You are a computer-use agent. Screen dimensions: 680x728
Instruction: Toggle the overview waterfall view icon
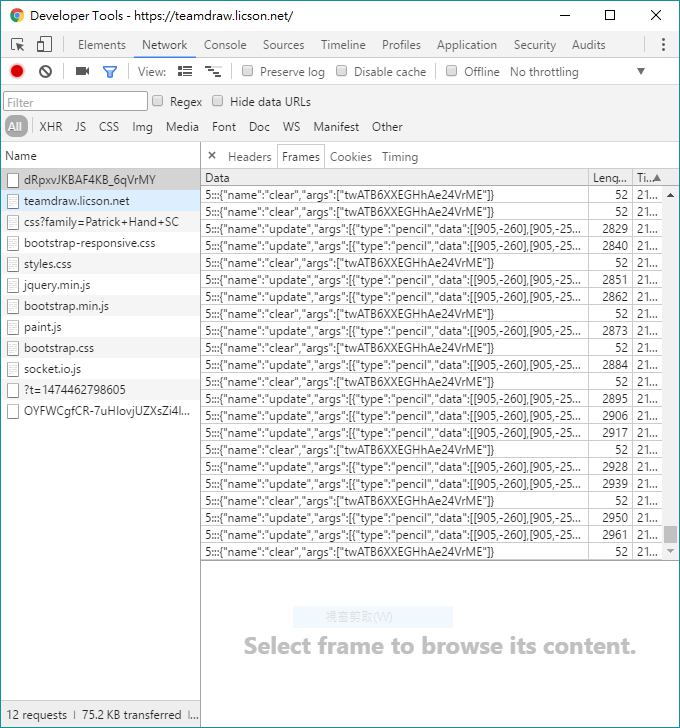tap(213, 72)
